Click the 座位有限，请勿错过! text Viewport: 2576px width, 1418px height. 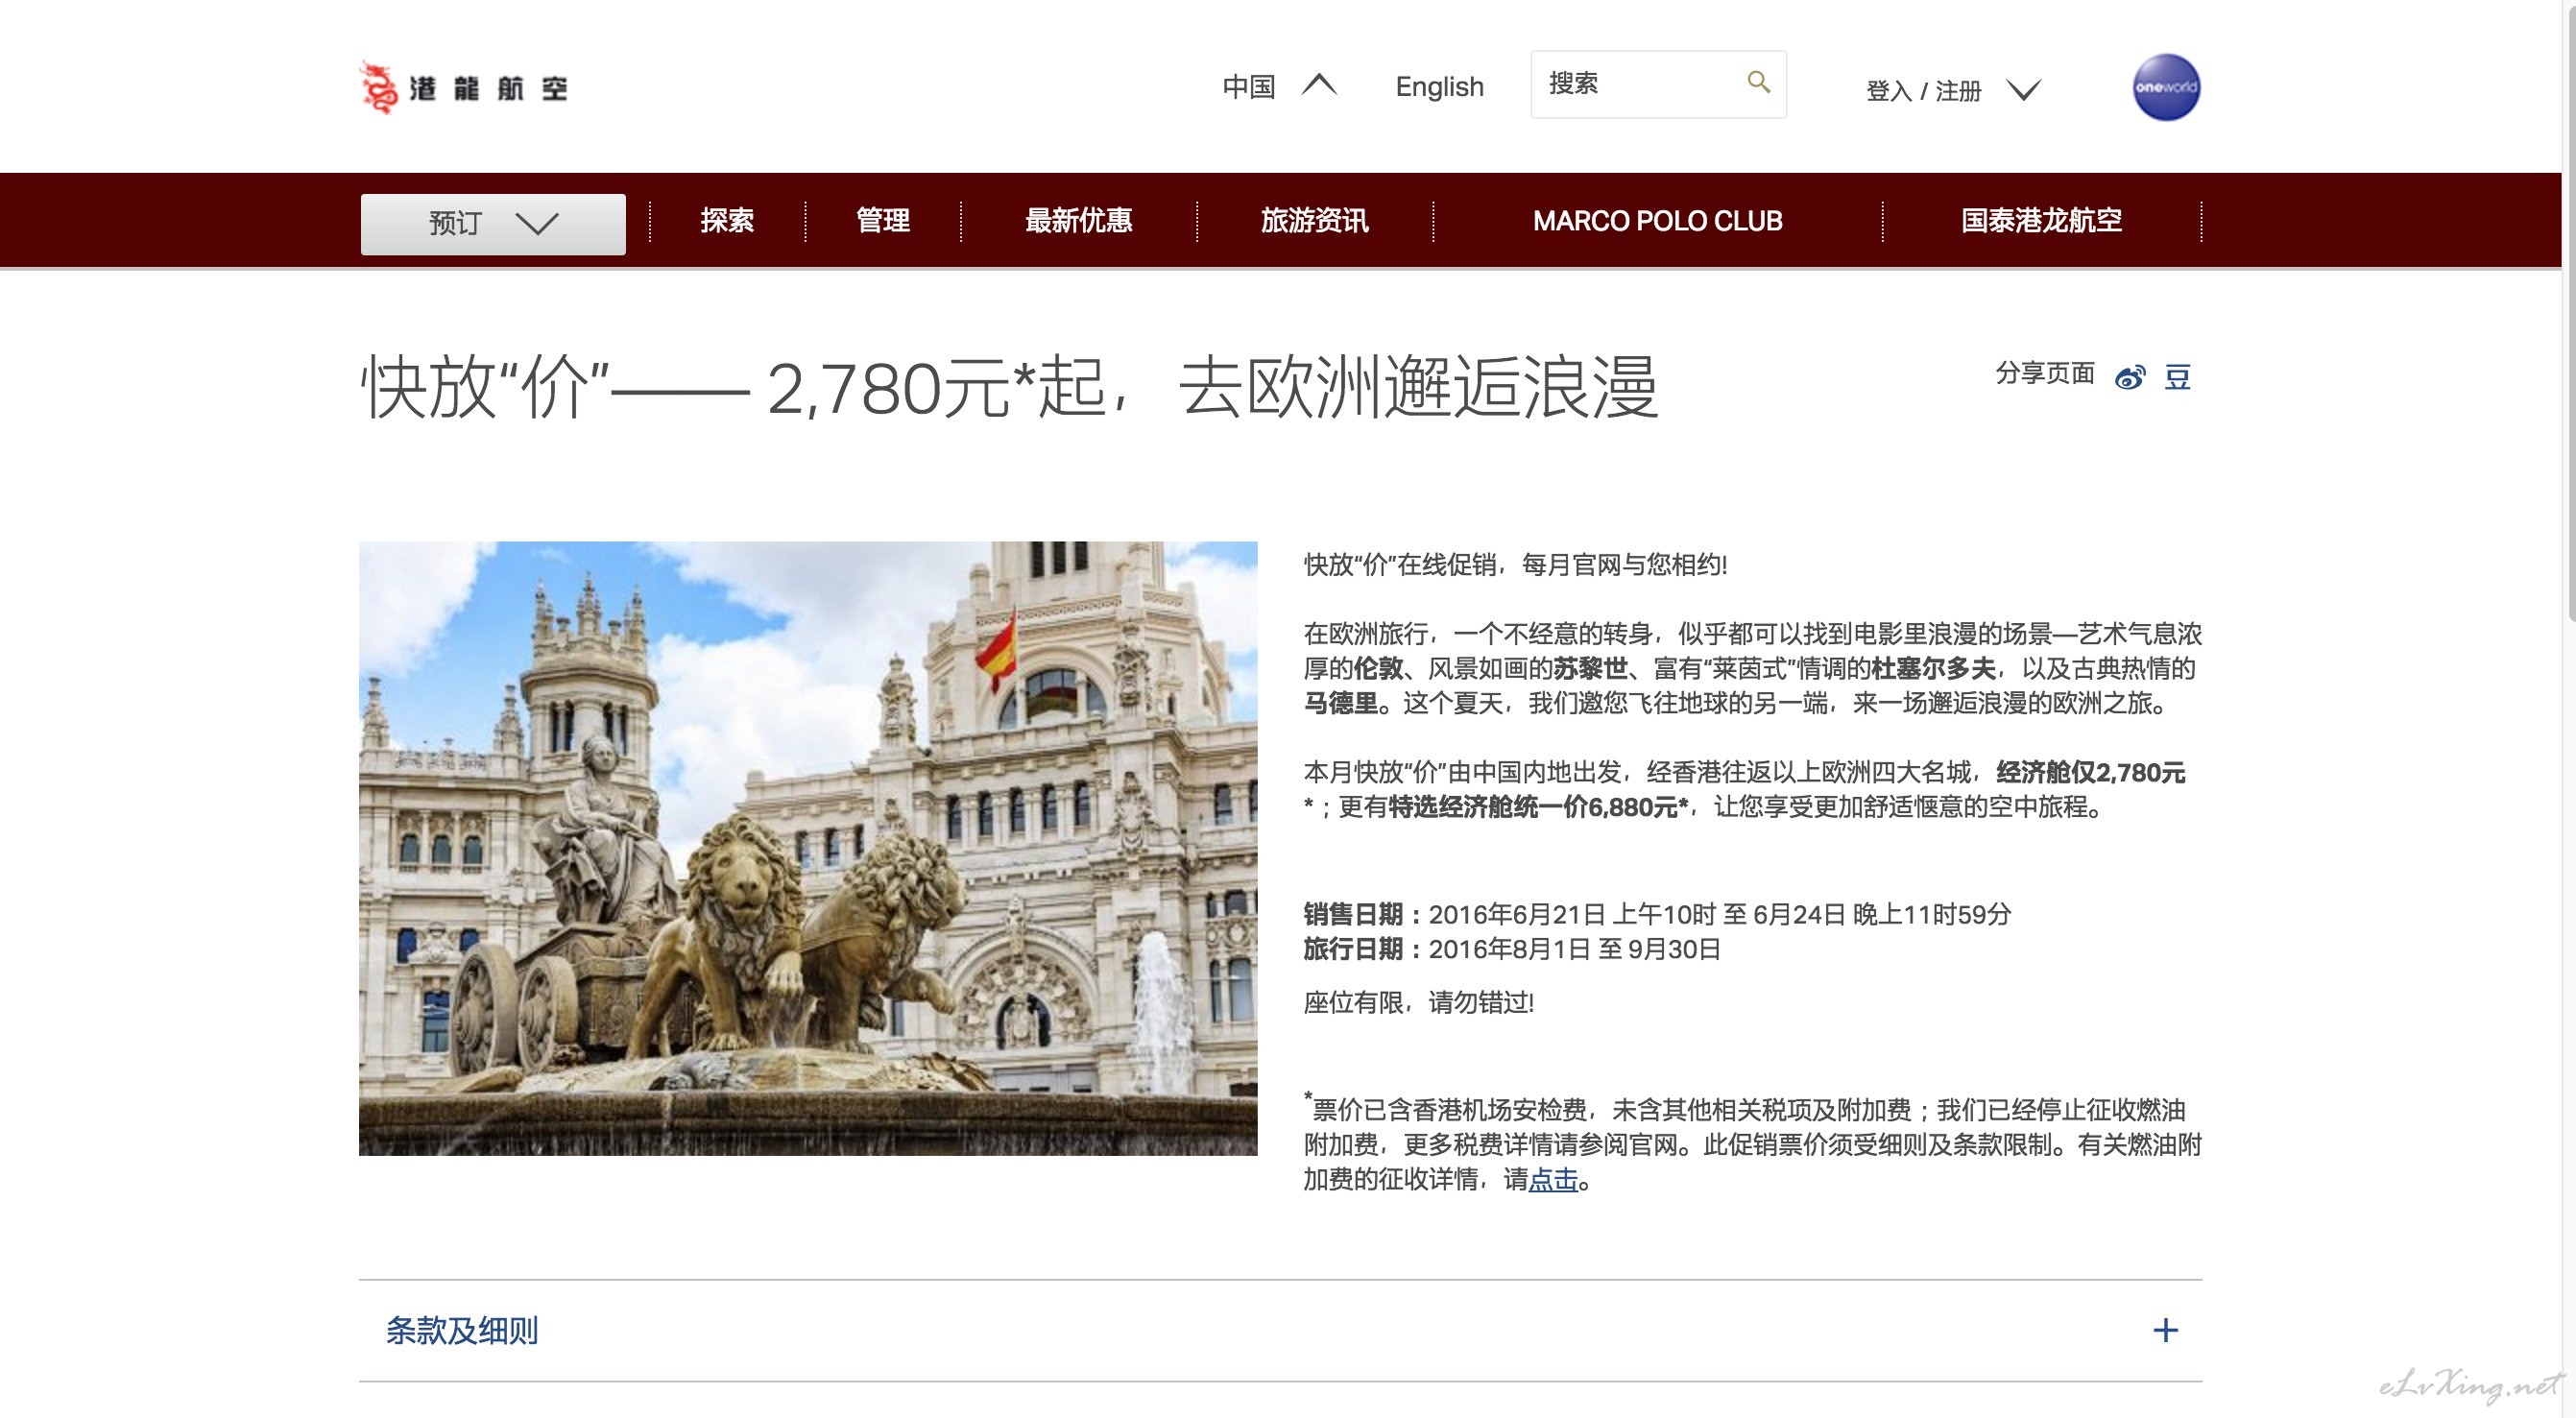[x=1418, y=1002]
